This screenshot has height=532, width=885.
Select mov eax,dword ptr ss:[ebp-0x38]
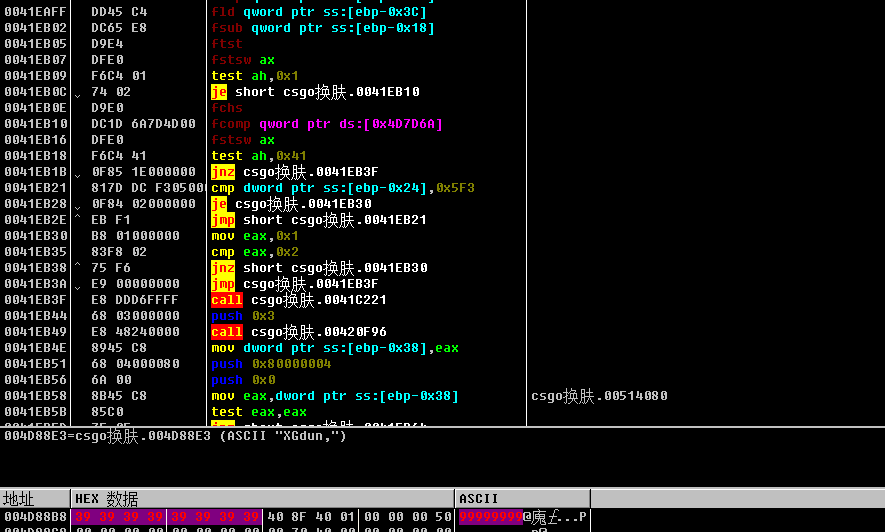click(x=335, y=396)
